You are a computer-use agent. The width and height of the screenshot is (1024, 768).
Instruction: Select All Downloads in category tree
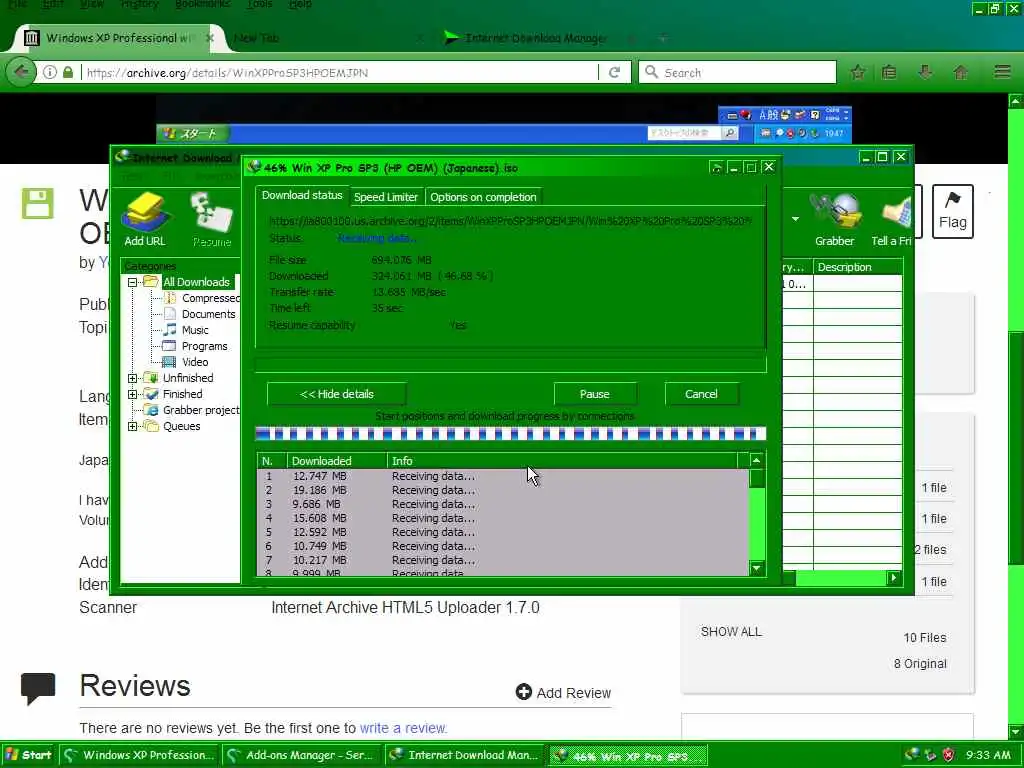tap(196, 282)
